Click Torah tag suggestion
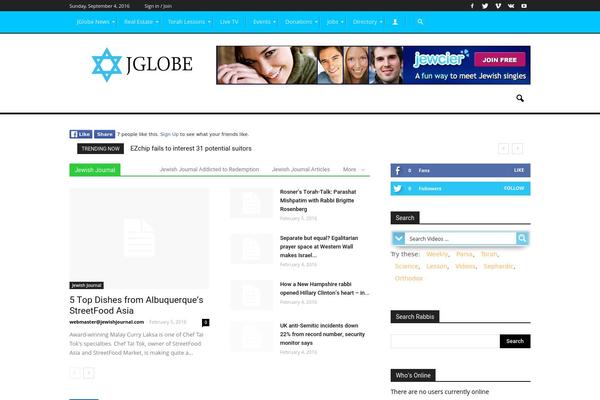The height and width of the screenshot is (400, 600). pos(489,254)
